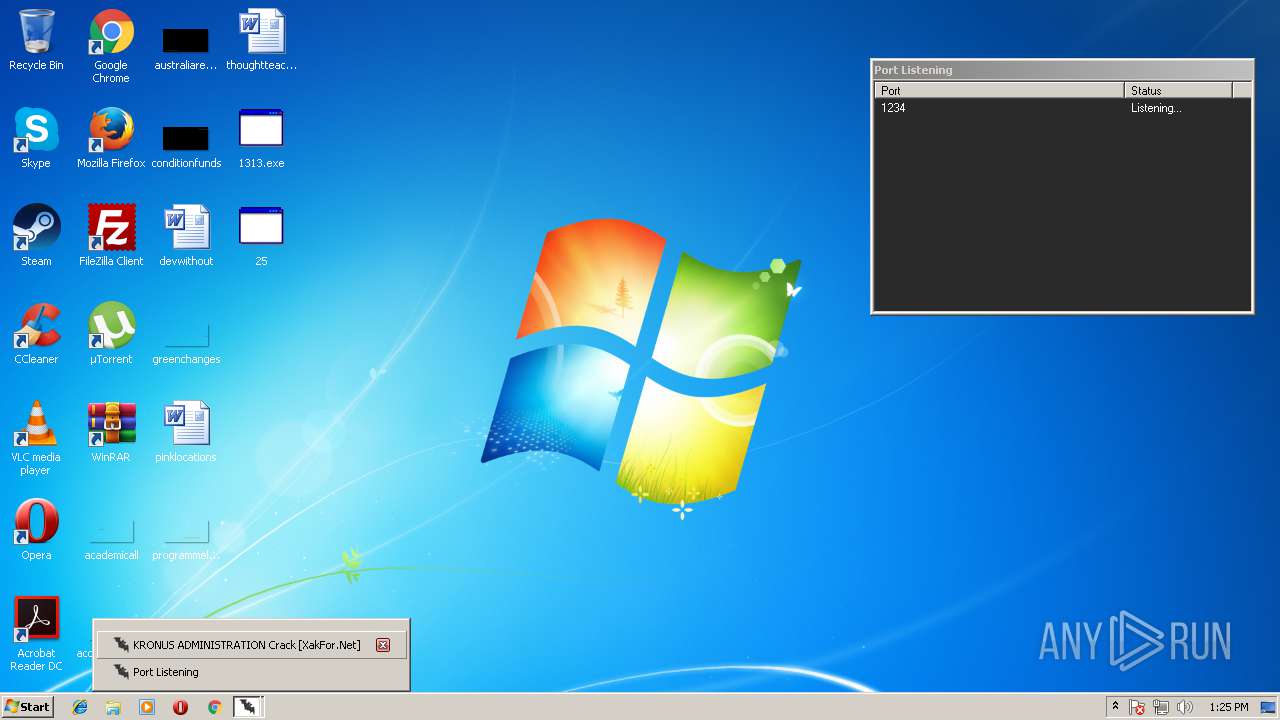Image resolution: width=1280 pixels, height=720 pixels.
Task: Close KRONUS ADMINISTRATION Crack from taskbar preview
Action: click(383, 645)
